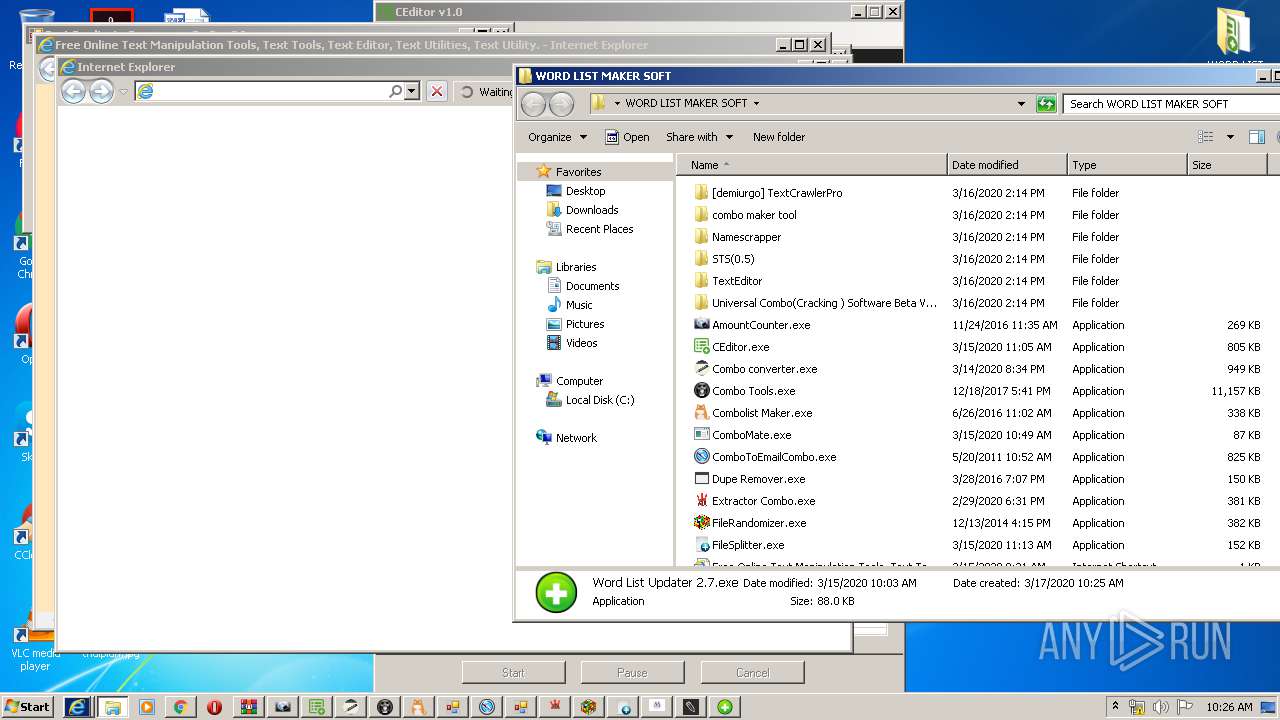Select ComboToEmailCombo.exe icon

click(x=702, y=457)
